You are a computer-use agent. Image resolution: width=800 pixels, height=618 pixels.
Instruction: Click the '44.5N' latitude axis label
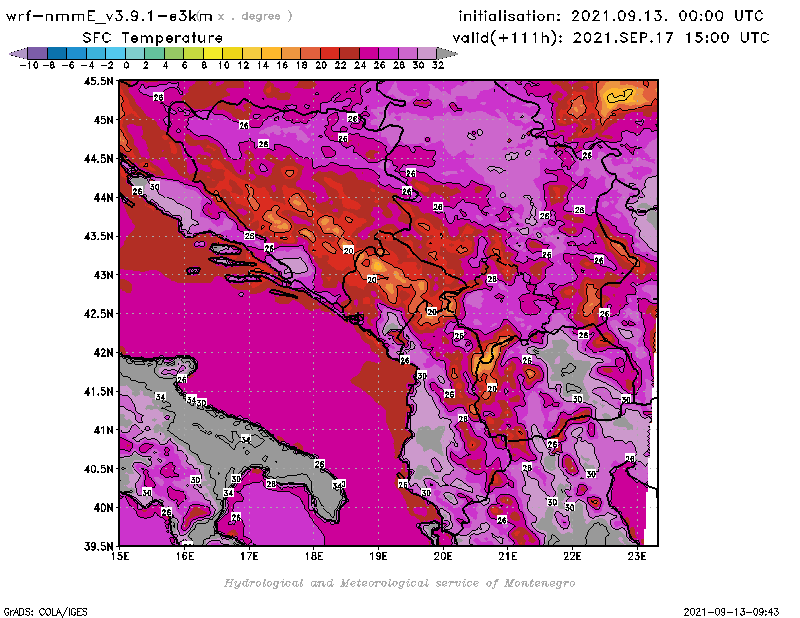click(x=98, y=159)
